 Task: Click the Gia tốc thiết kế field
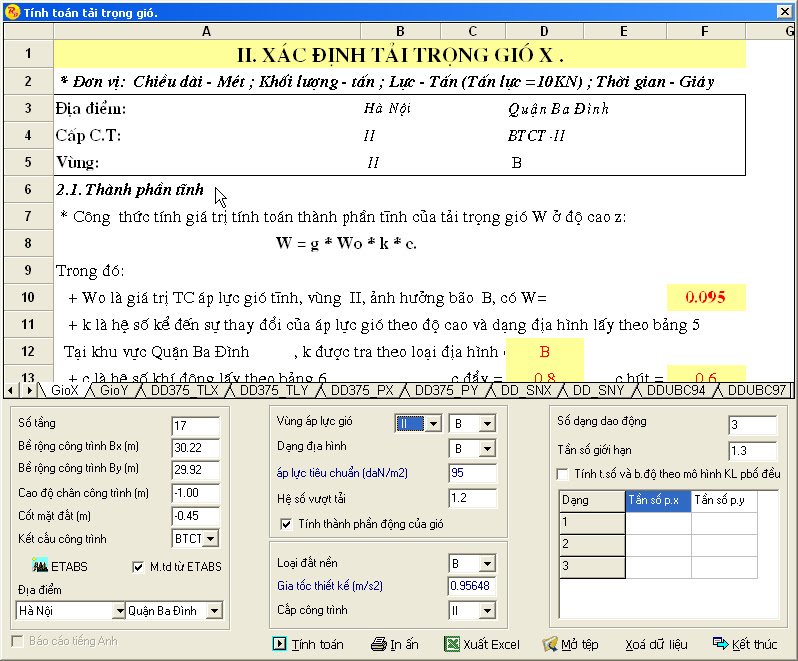pos(472,586)
